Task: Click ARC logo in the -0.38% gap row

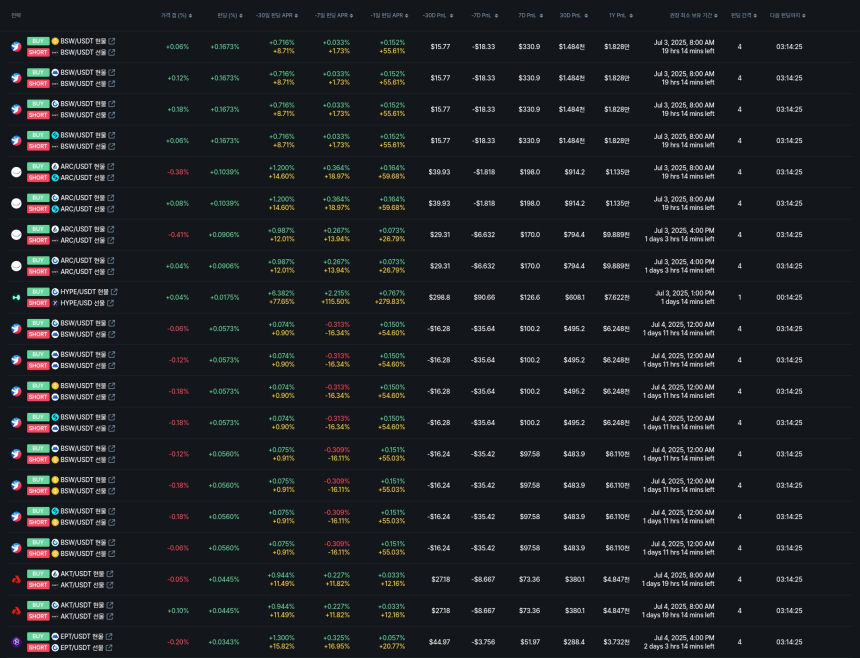Action: pos(16,172)
